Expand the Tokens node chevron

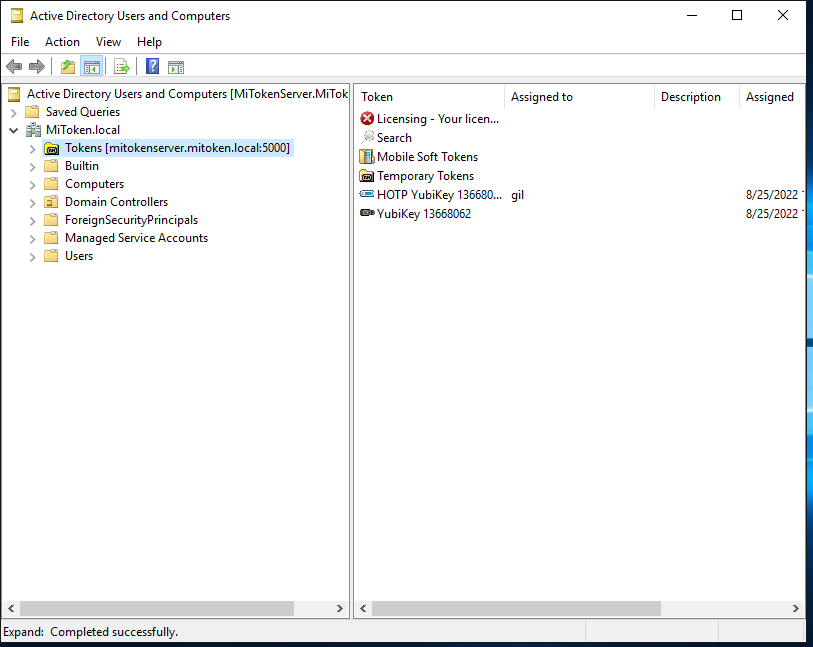point(32,149)
